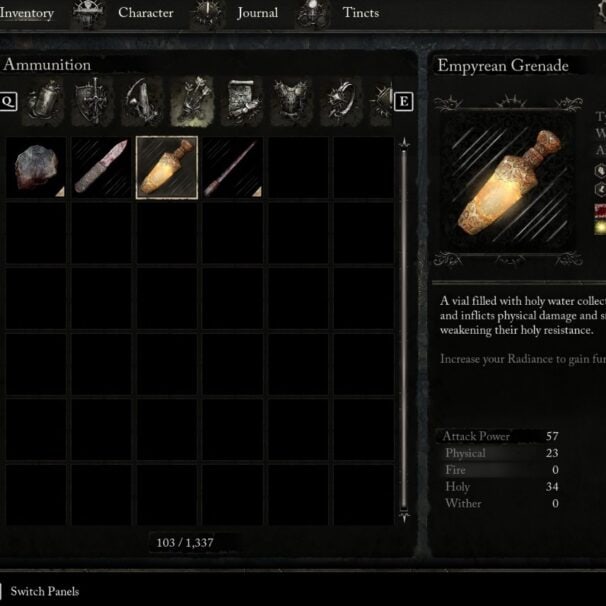The height and width of the screenshot is (606, 606).
Task: Select the highlighted ammunition category icon
Action: 192,102
